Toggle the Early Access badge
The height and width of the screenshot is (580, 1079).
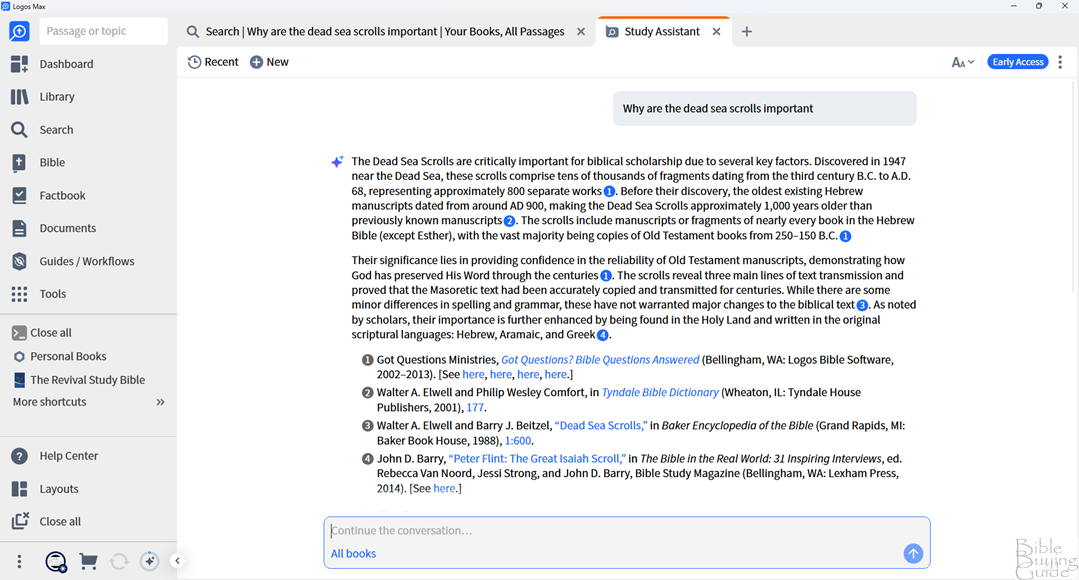[1017, 62]
